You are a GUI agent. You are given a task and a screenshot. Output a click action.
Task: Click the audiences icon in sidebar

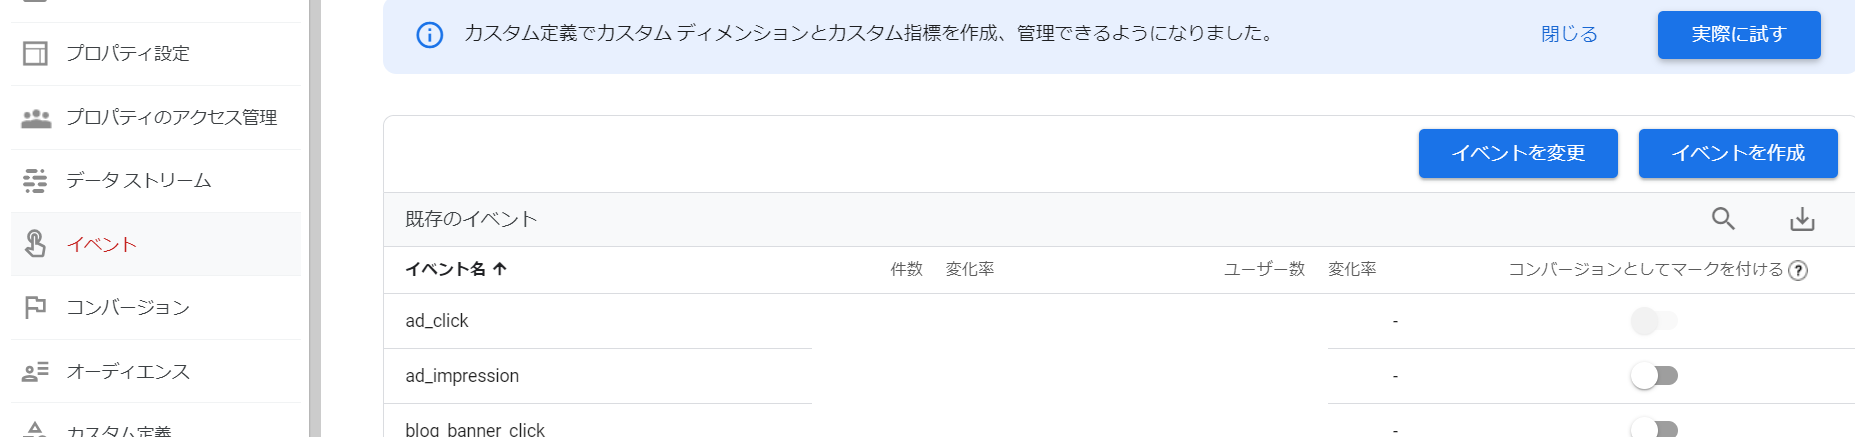point(35,372)
